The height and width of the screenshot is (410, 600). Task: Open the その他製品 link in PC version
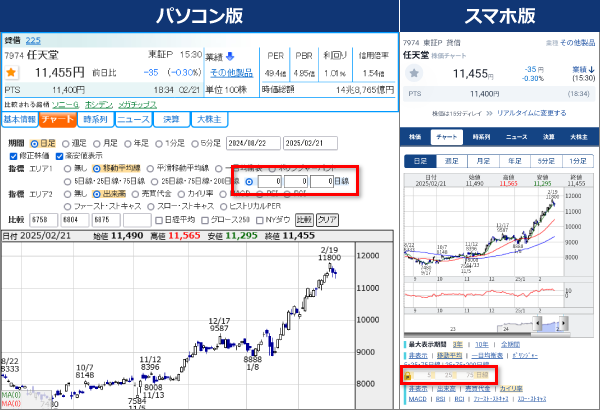[x=232, y=72]
